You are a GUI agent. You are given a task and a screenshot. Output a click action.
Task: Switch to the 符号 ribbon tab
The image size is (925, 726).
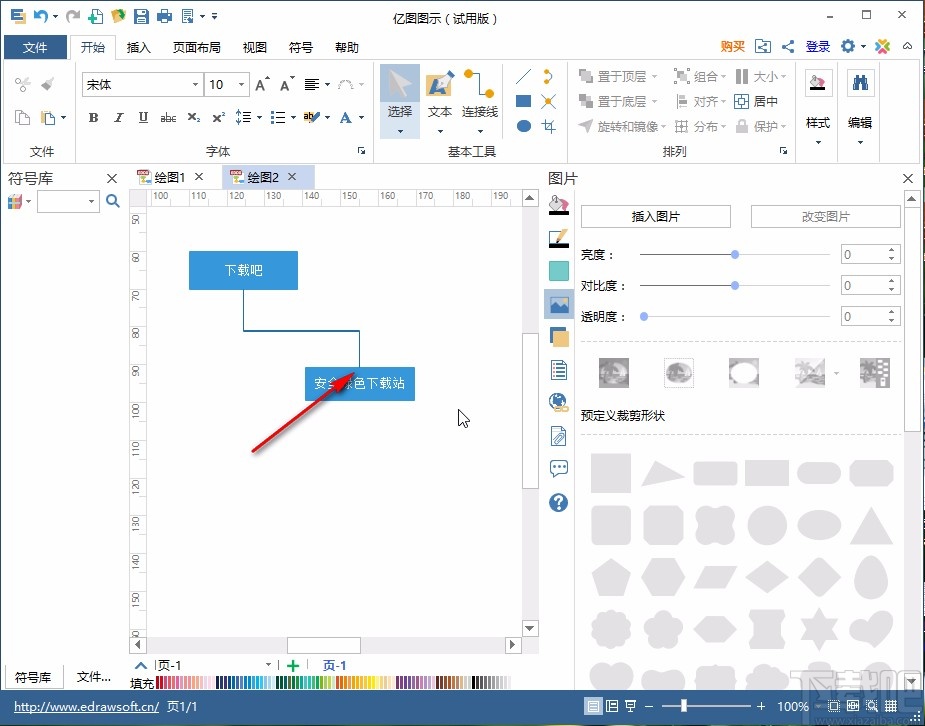tap(301, 47)
